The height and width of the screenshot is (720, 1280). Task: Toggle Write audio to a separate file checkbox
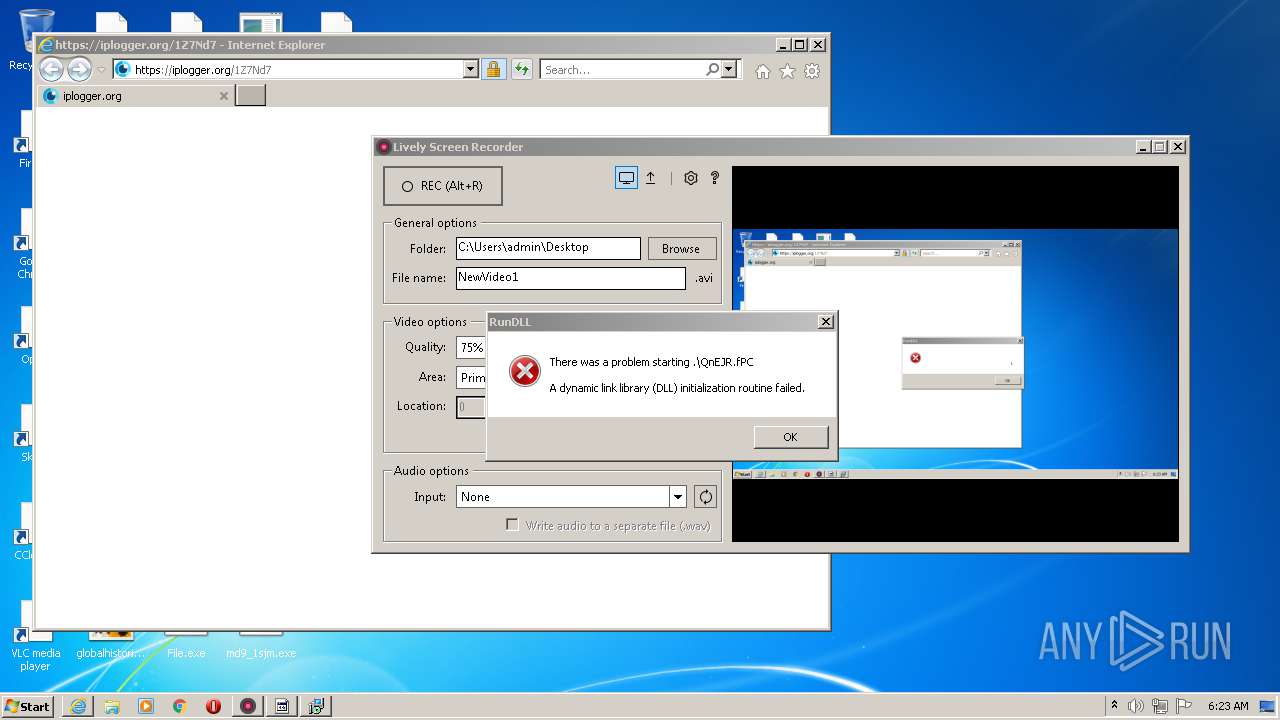pyautogui.click(x=512, y=525)
